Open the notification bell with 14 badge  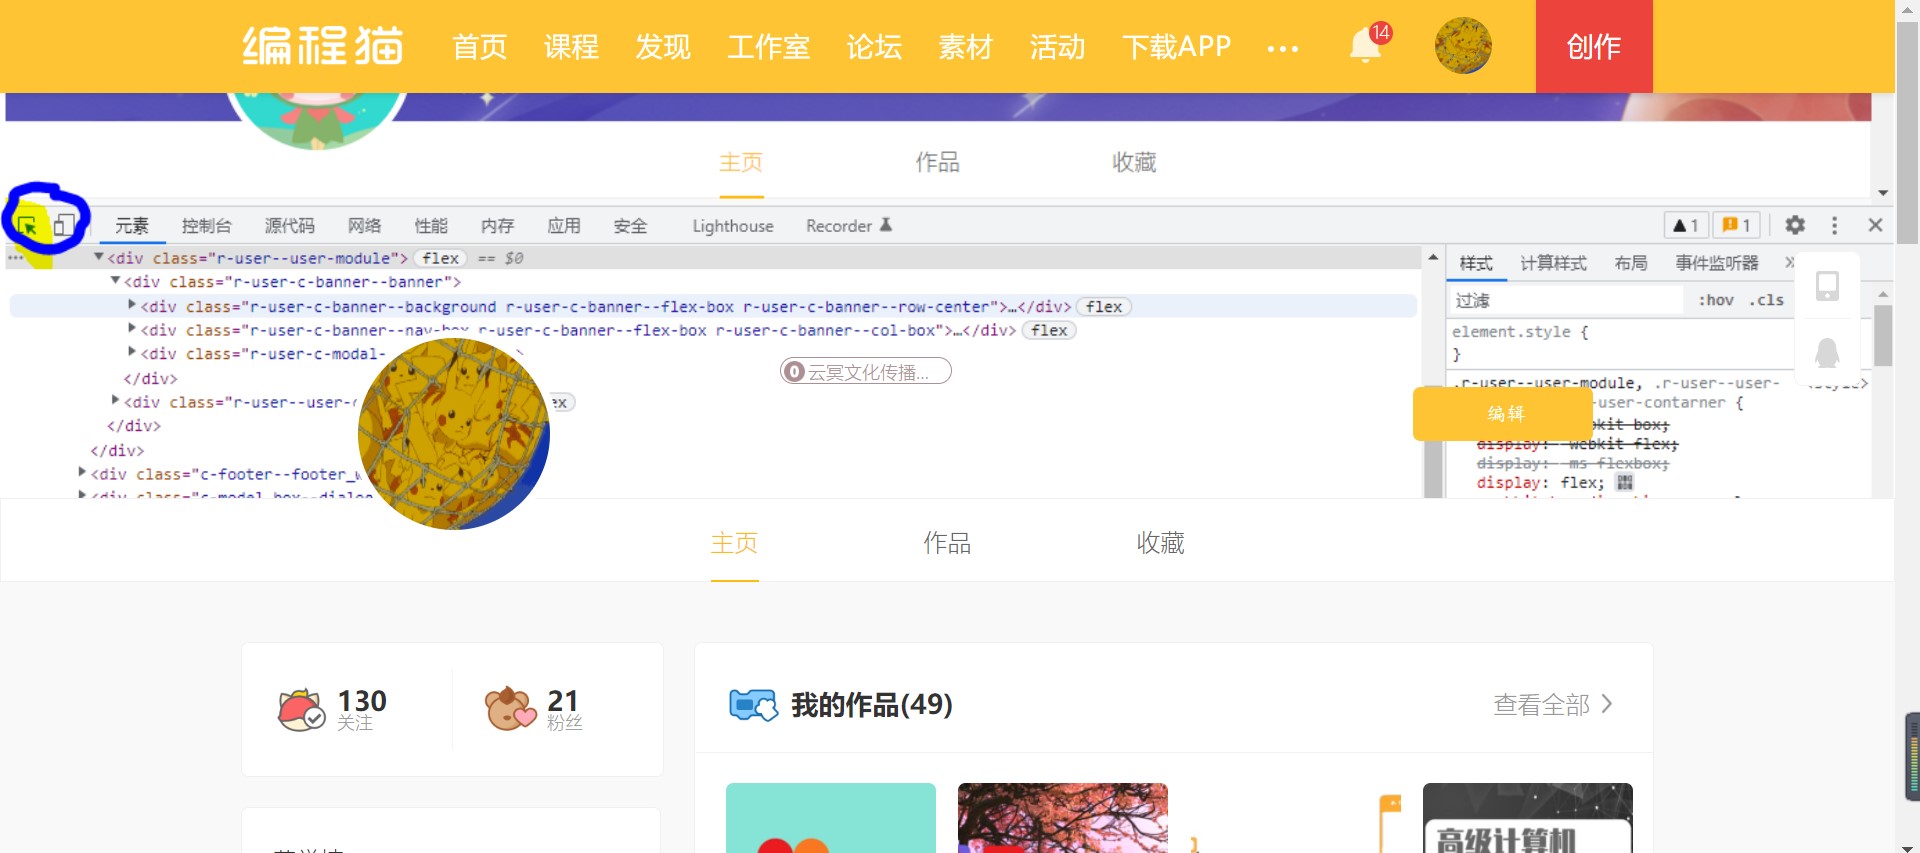[1366, 45]
